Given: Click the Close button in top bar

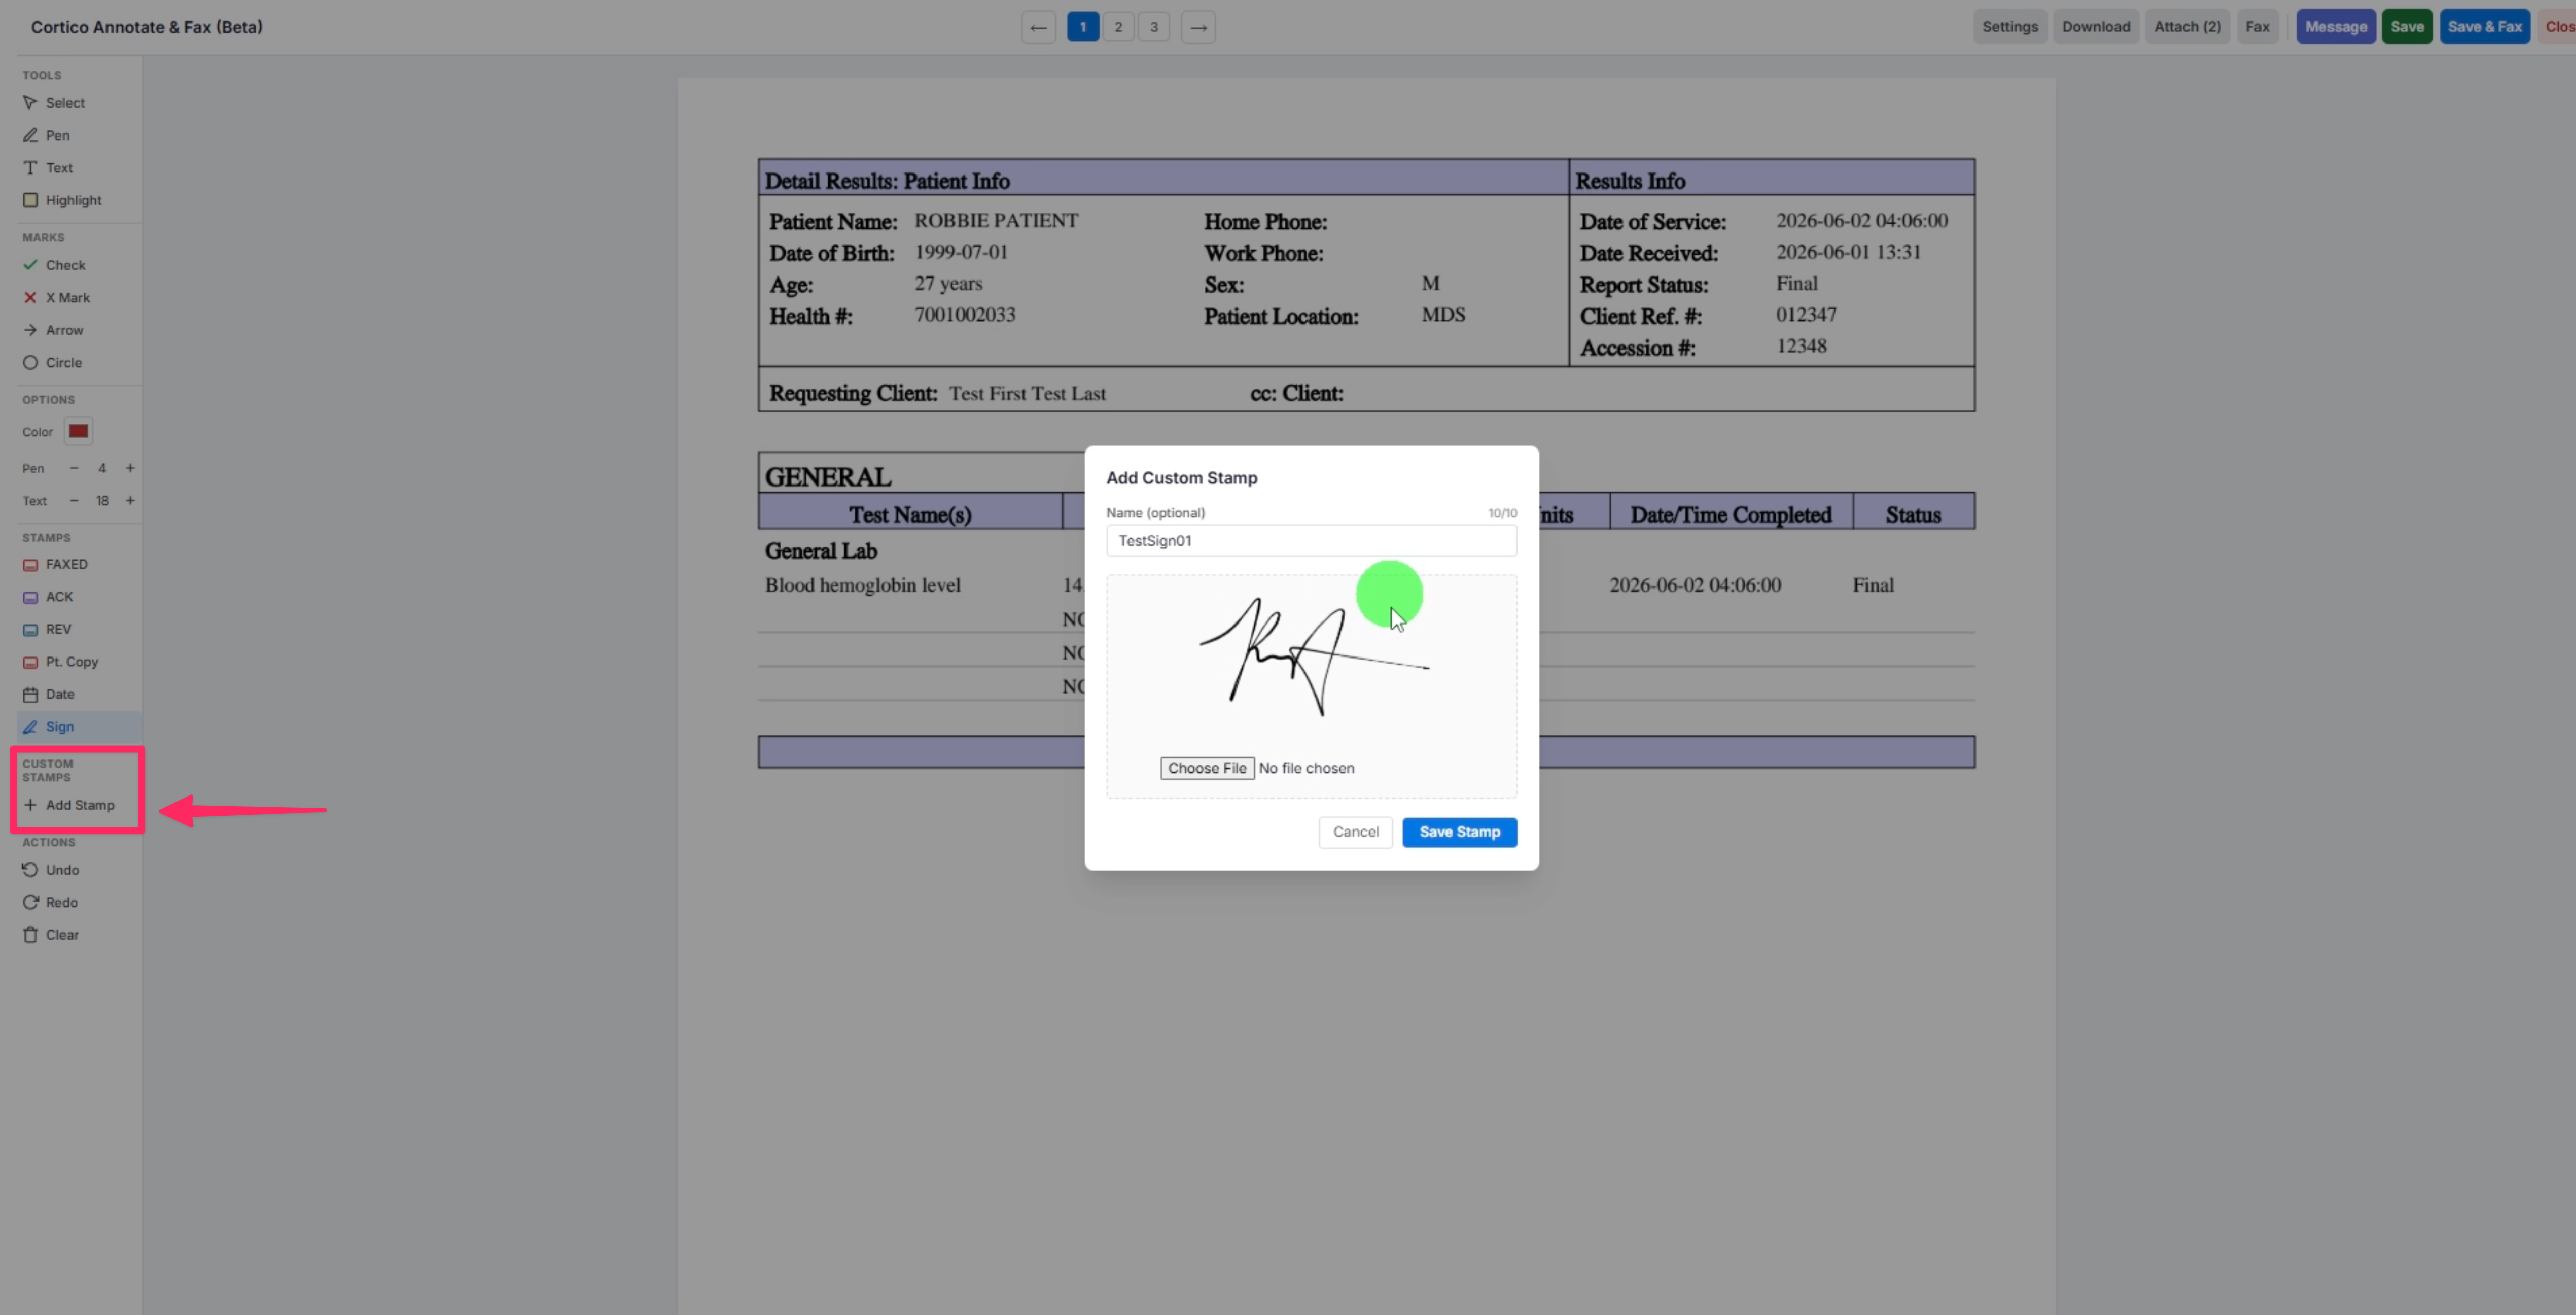Looking at the screenshot, I should (x=2559, y=27).
